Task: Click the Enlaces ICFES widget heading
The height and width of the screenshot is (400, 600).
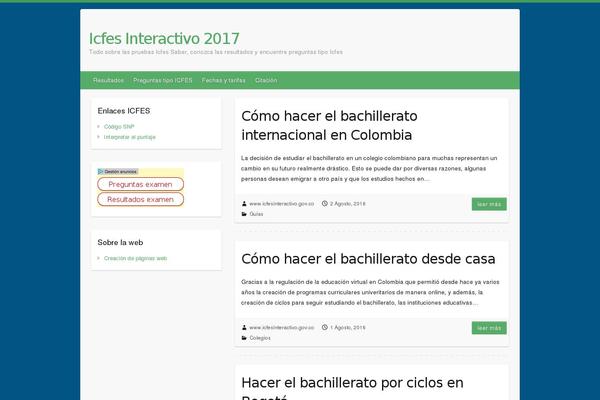Action: pyautogui.click(x=124, y=111)
